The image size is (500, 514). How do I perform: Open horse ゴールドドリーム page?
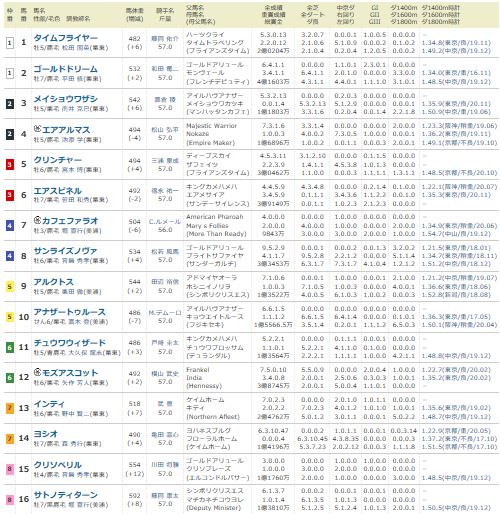66,69
